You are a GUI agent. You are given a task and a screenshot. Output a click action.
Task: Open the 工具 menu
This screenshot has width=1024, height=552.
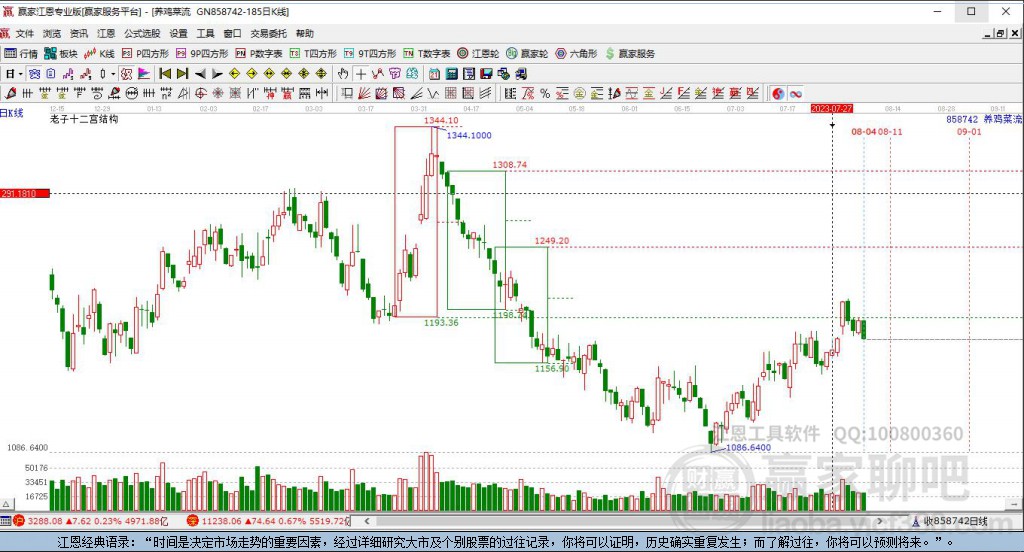(x=205, y=33)
